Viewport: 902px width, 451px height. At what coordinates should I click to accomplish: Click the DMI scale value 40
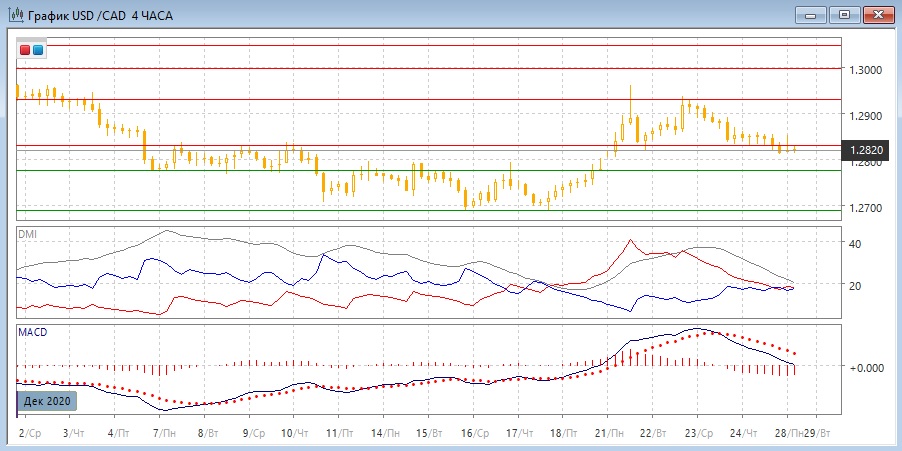coord(855,243)
